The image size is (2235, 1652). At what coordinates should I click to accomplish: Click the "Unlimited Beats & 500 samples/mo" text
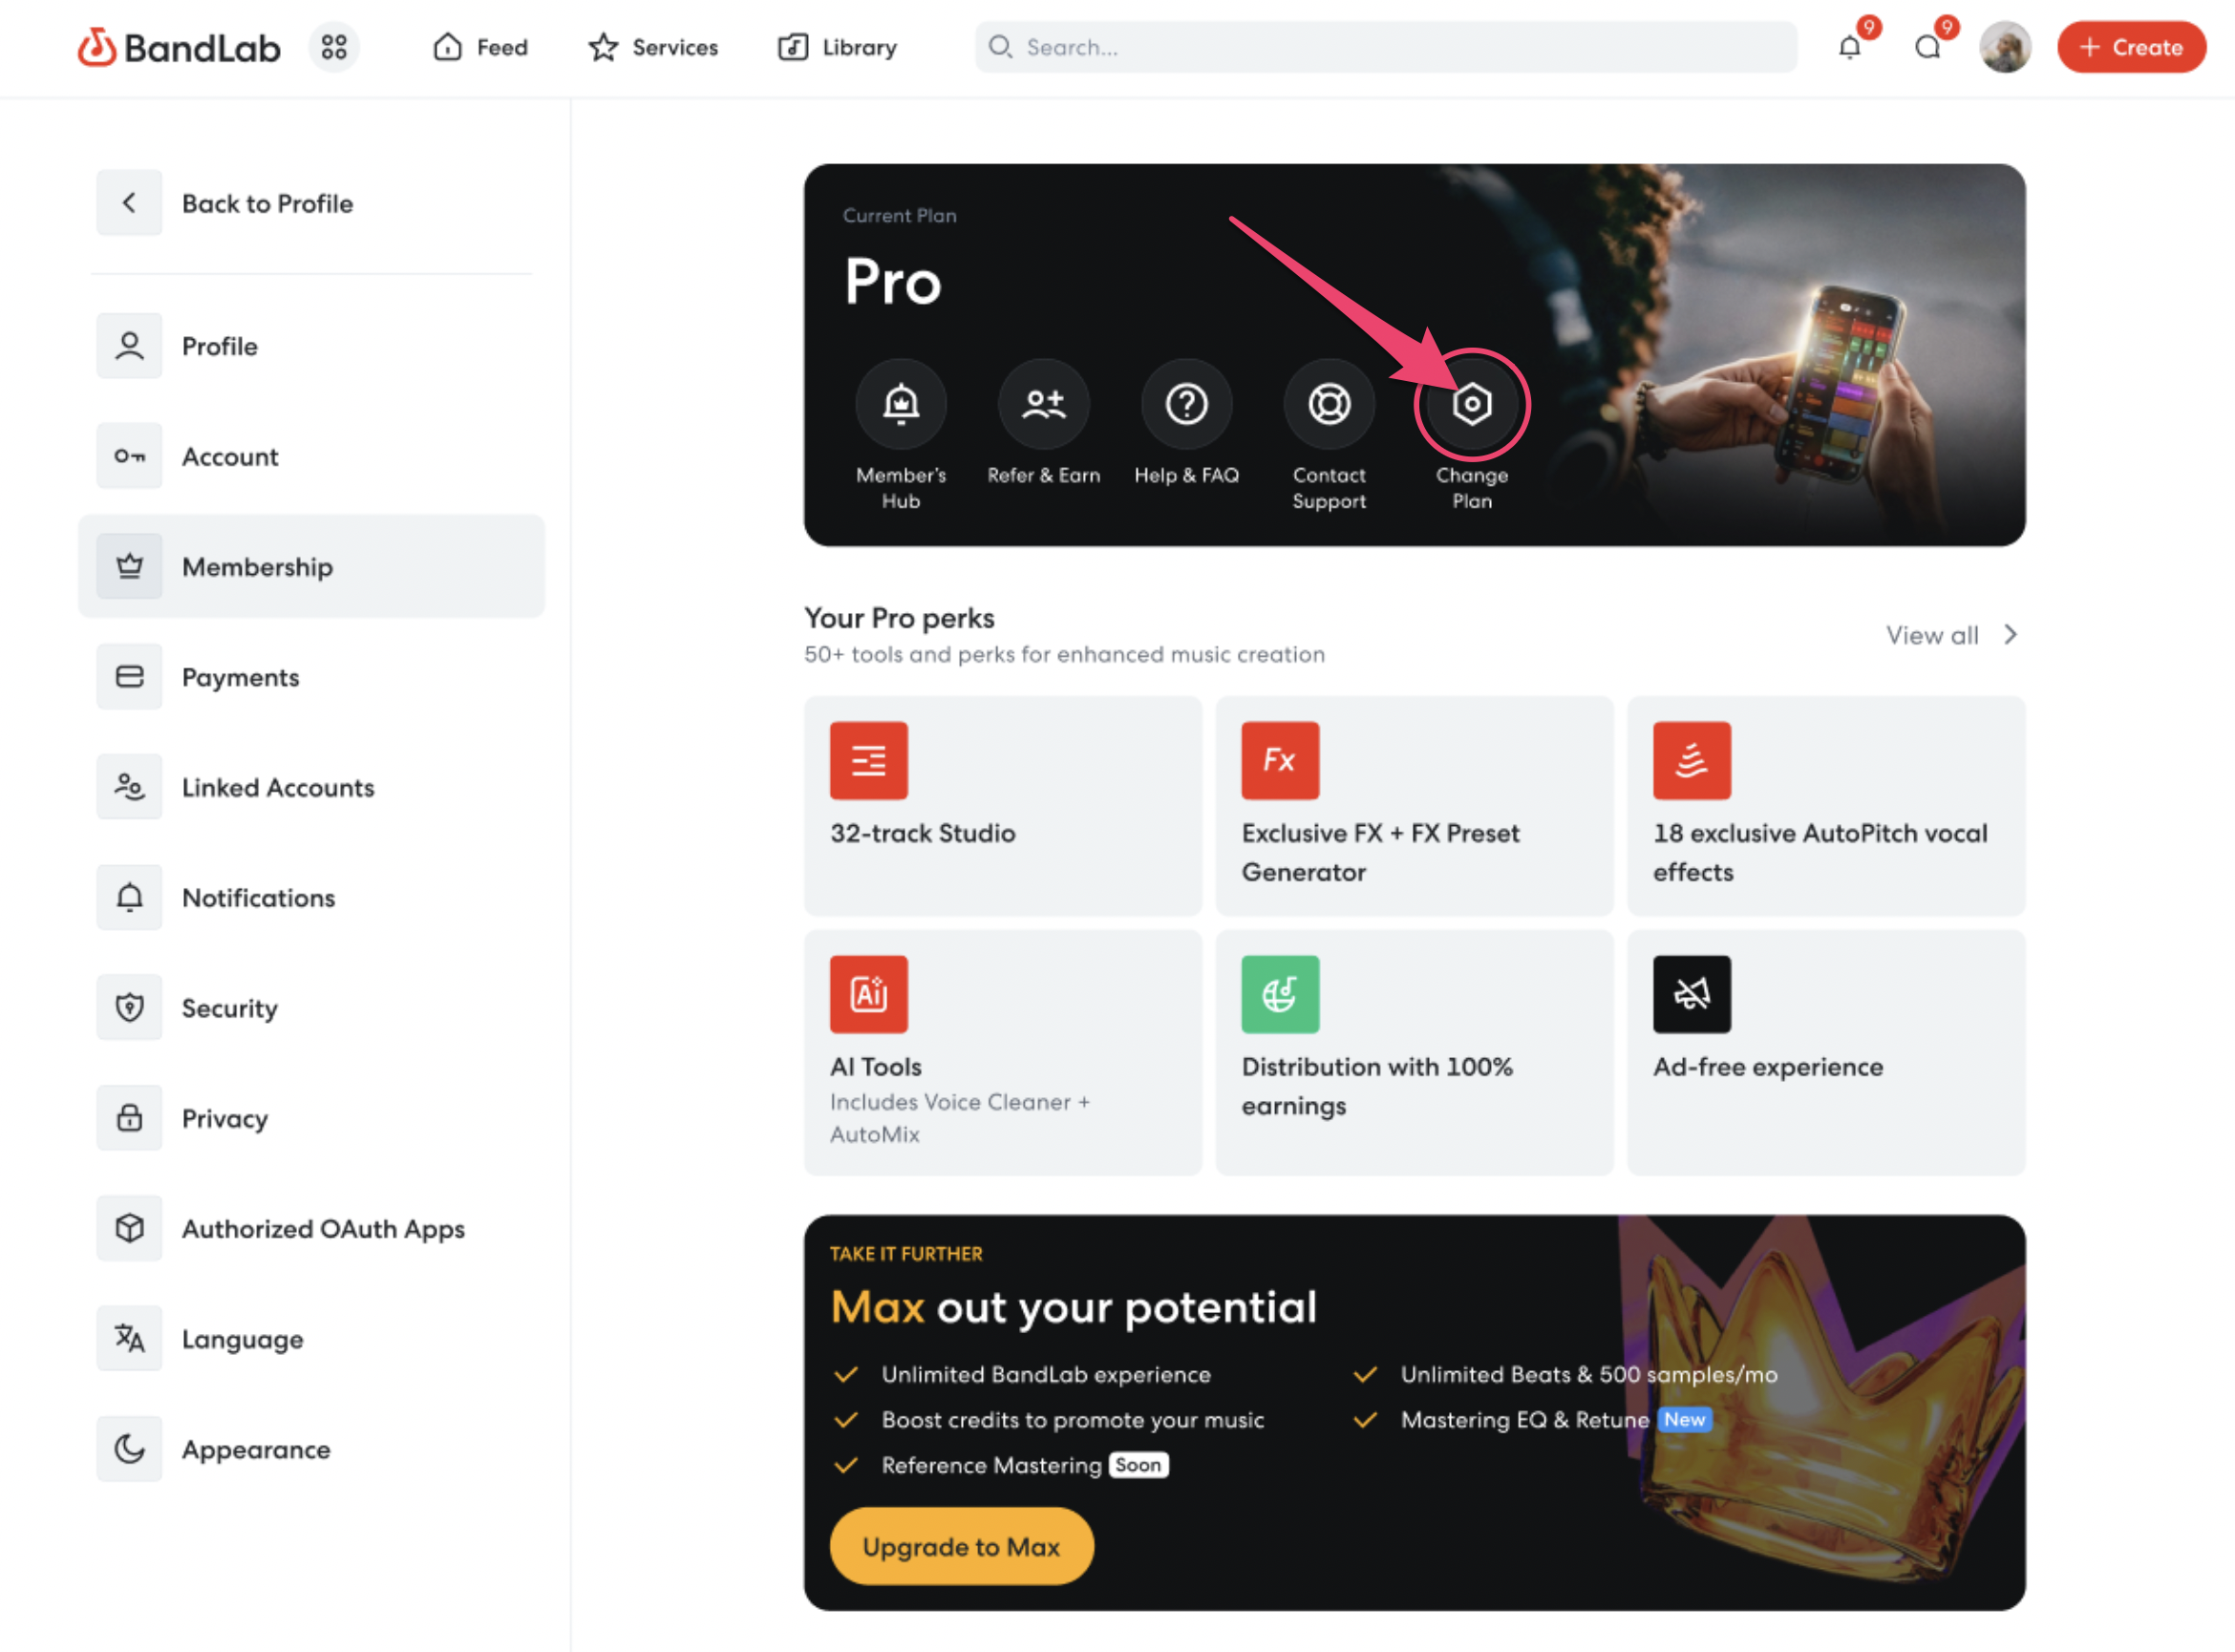tap(1589, 1374)
